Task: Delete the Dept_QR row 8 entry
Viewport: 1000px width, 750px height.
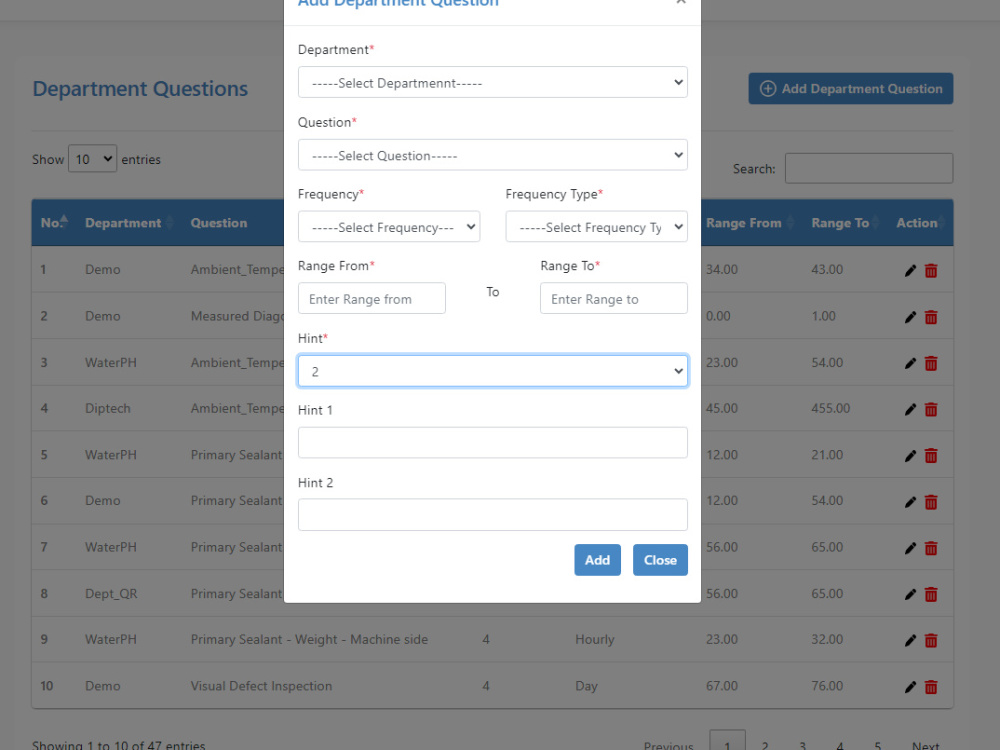Action: pos(931,594)
